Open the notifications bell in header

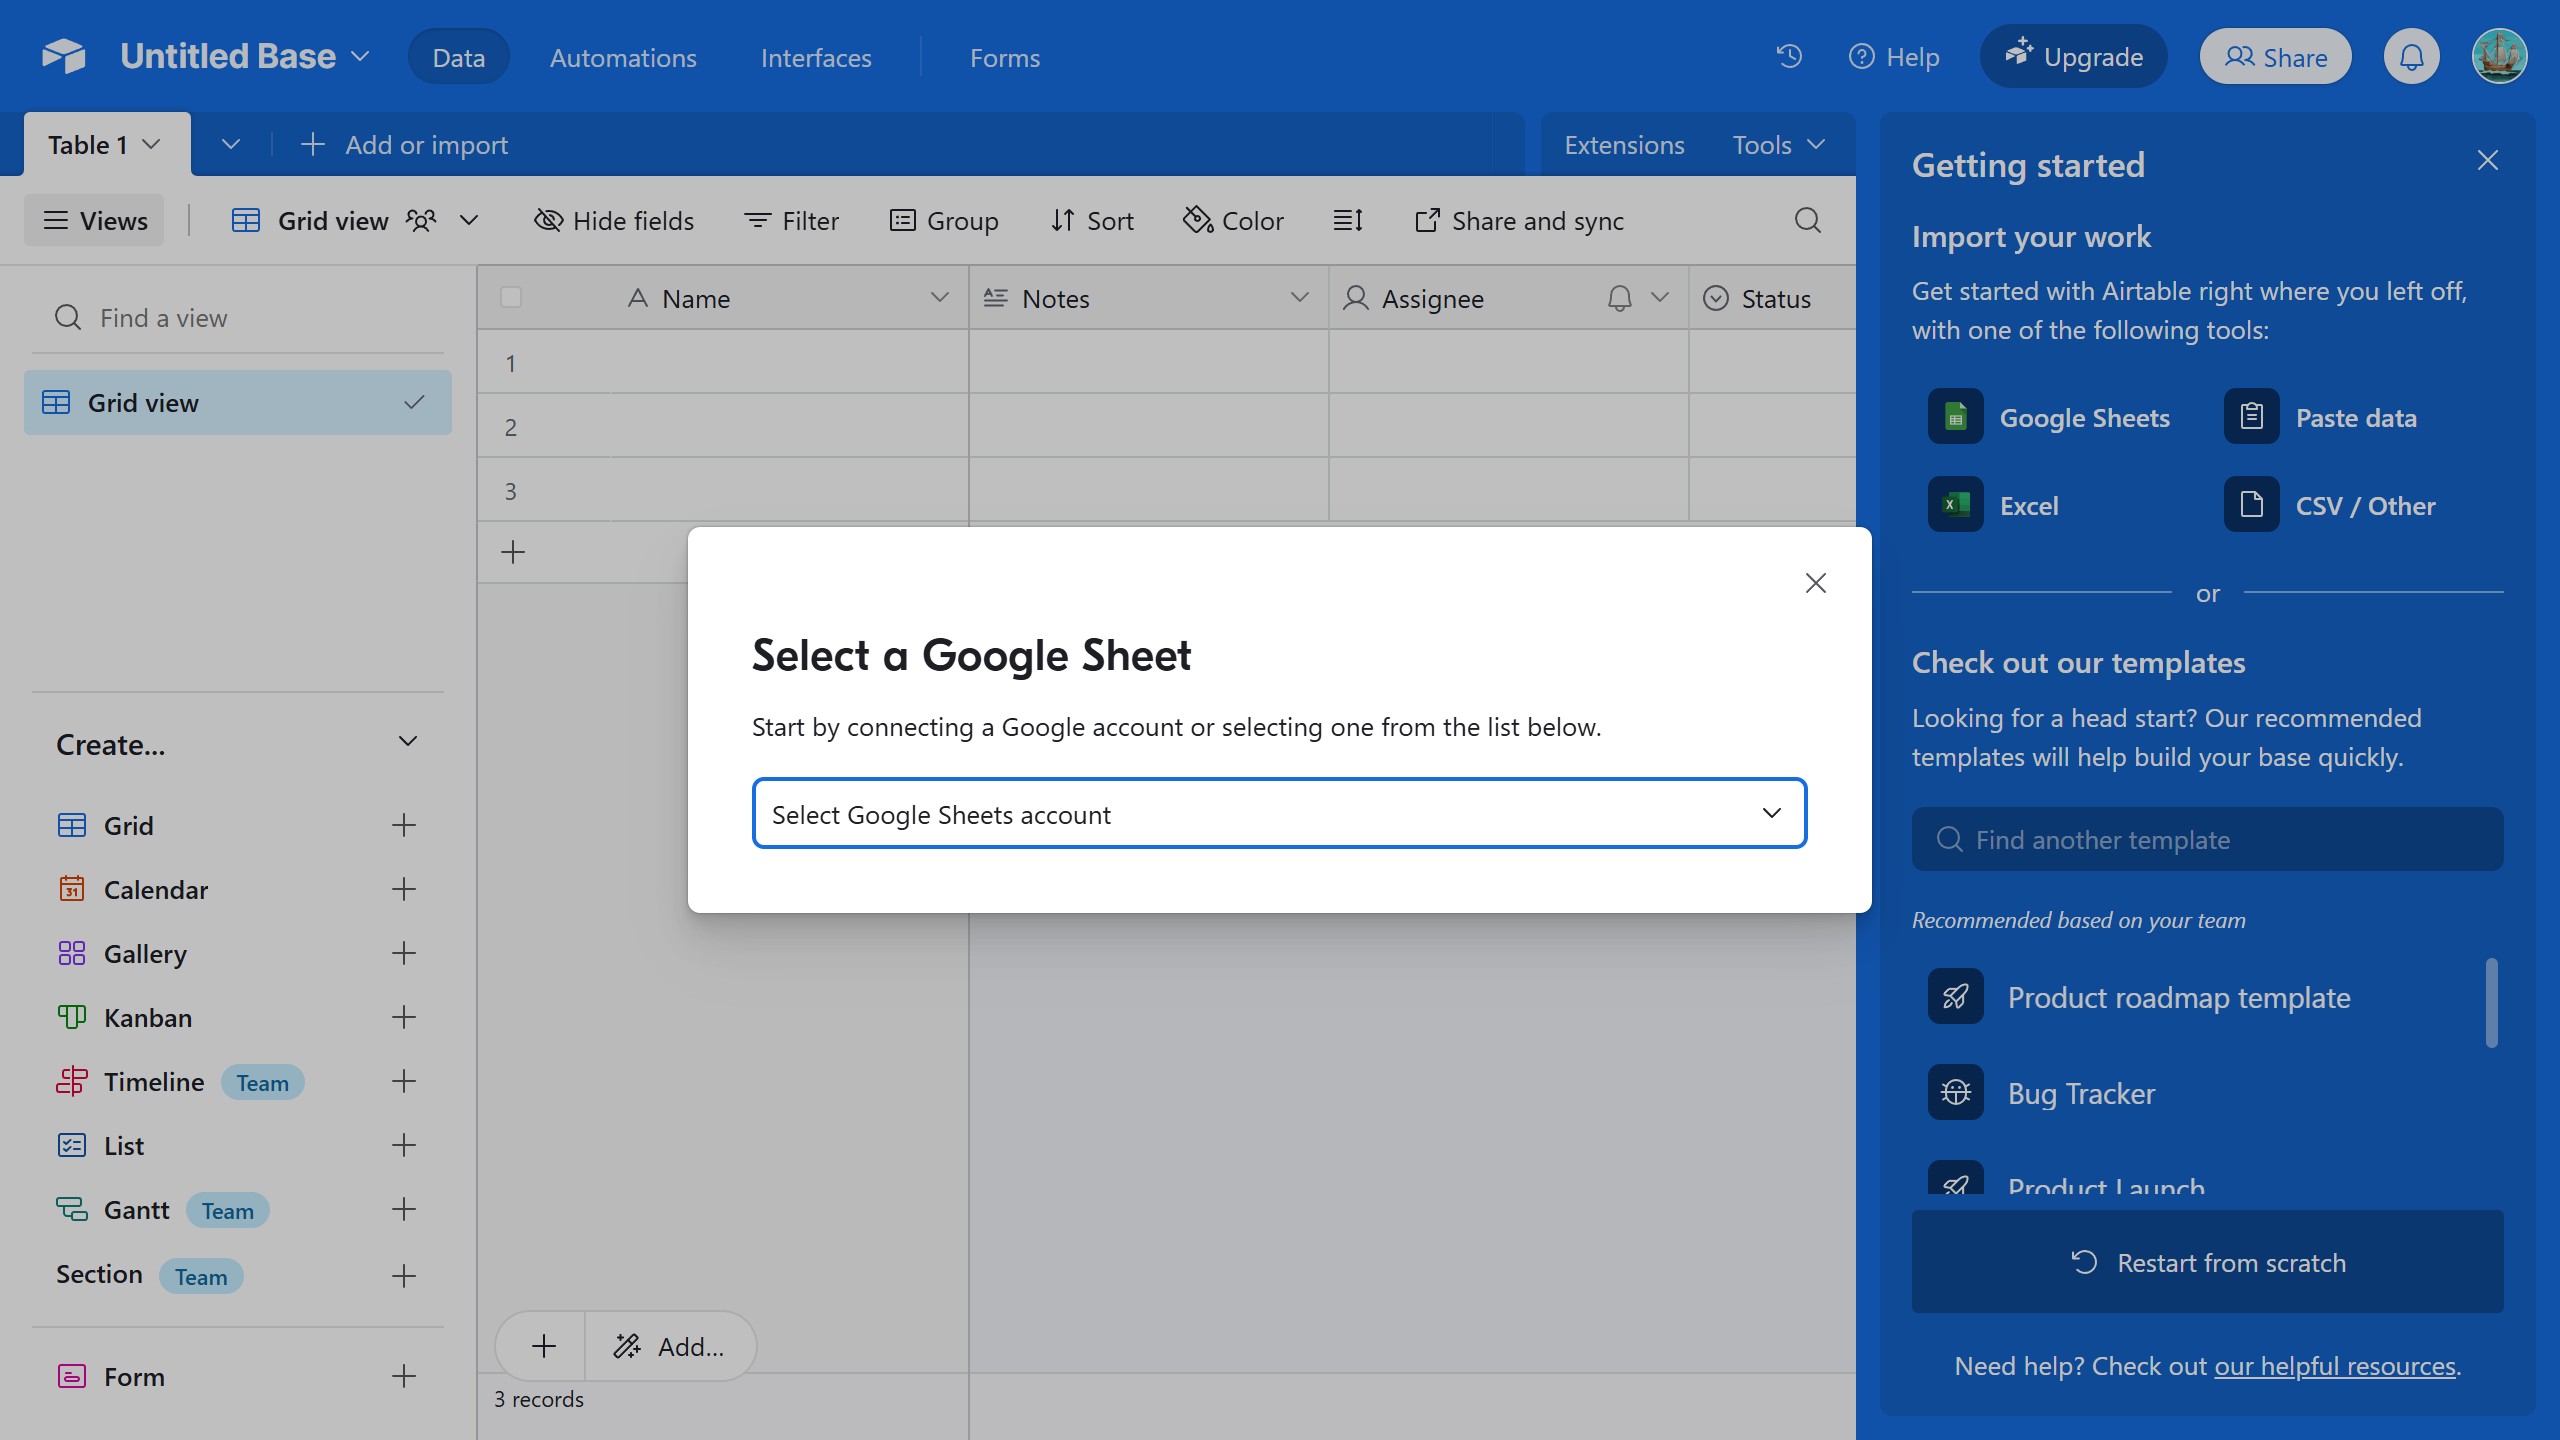tap(2411, 57)
